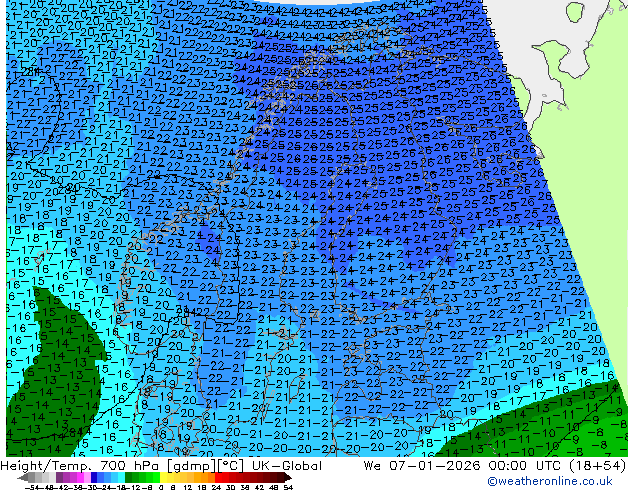Screen dimensions: 634x490
Task: Click the purple -42 legend swatch
Action: pyautogui.click(x=59, y=477)
